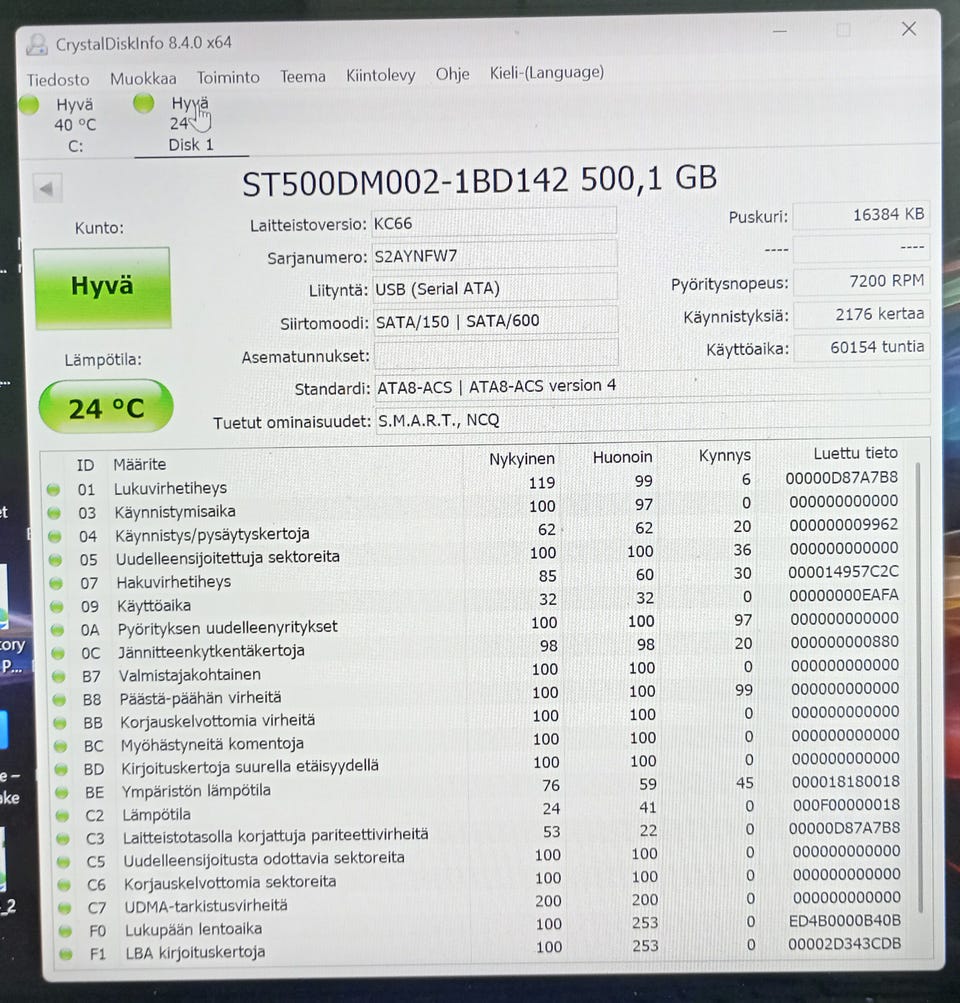Click the Käyttöaika value 60154 tuntia
The width and height of the screenshot is (960, 1003).
(861, 347)
